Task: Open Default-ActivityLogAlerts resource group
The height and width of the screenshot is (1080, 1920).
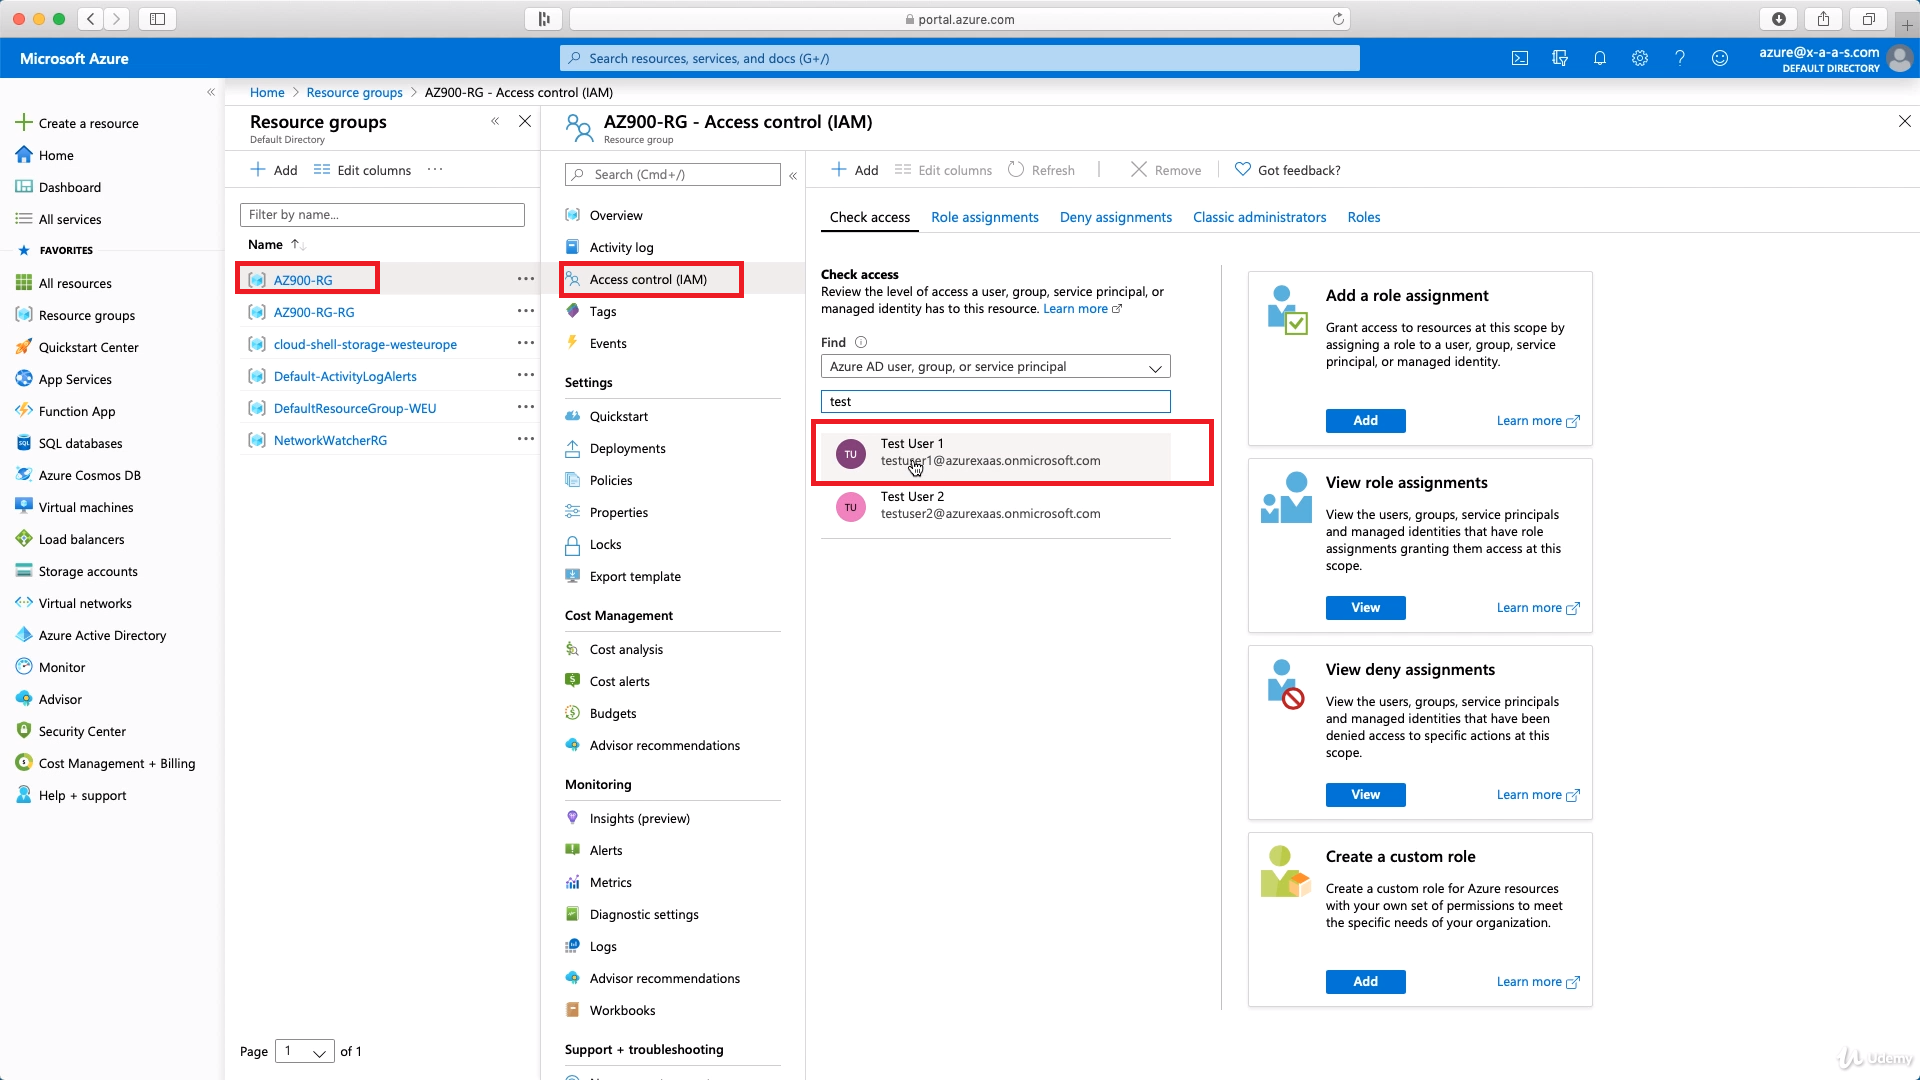Action: point(345,376)
